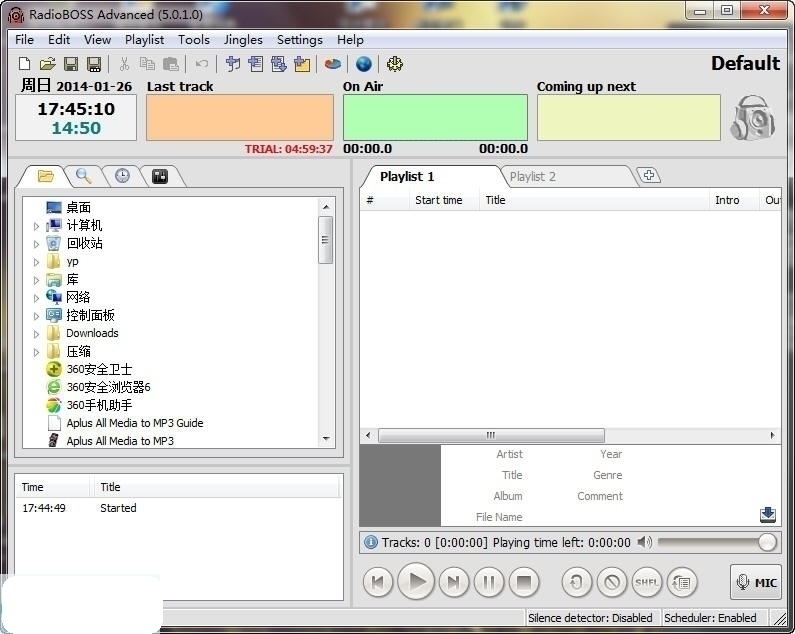795x634 pixels.
Task: Click the Paste toolbar icon
Action: click(171, 64)
